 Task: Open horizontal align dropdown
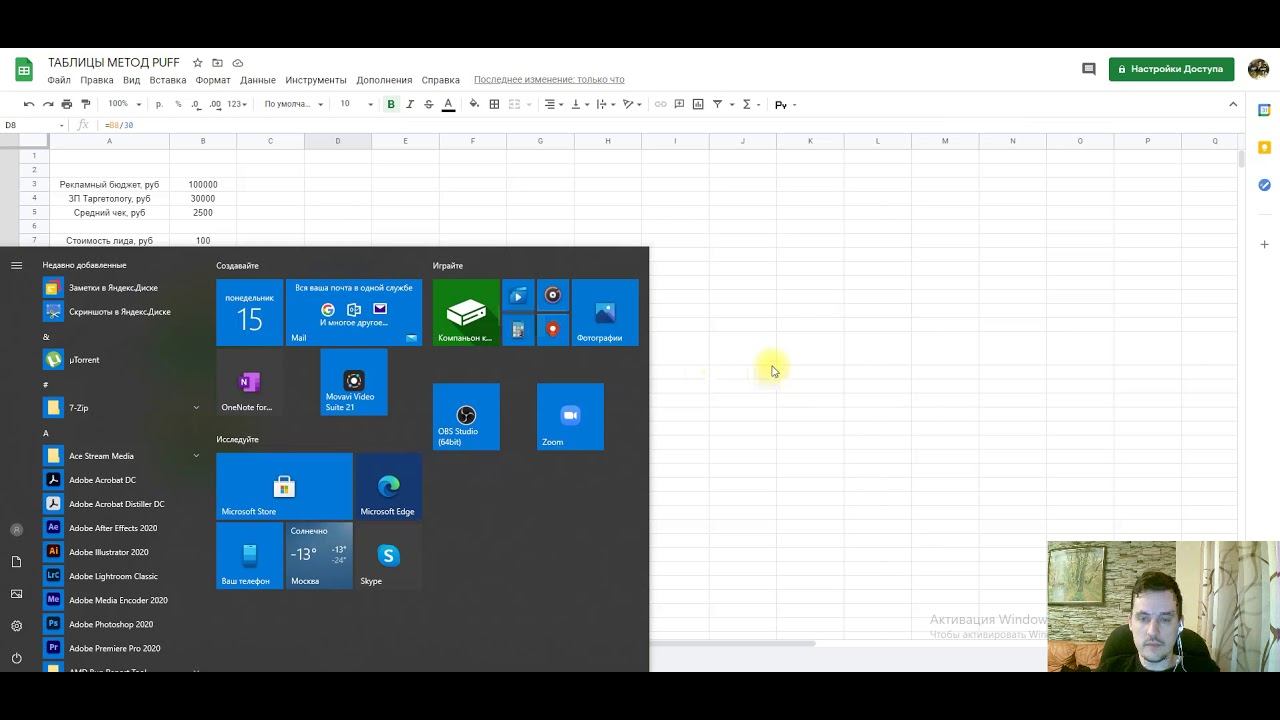tap(552, 104)
